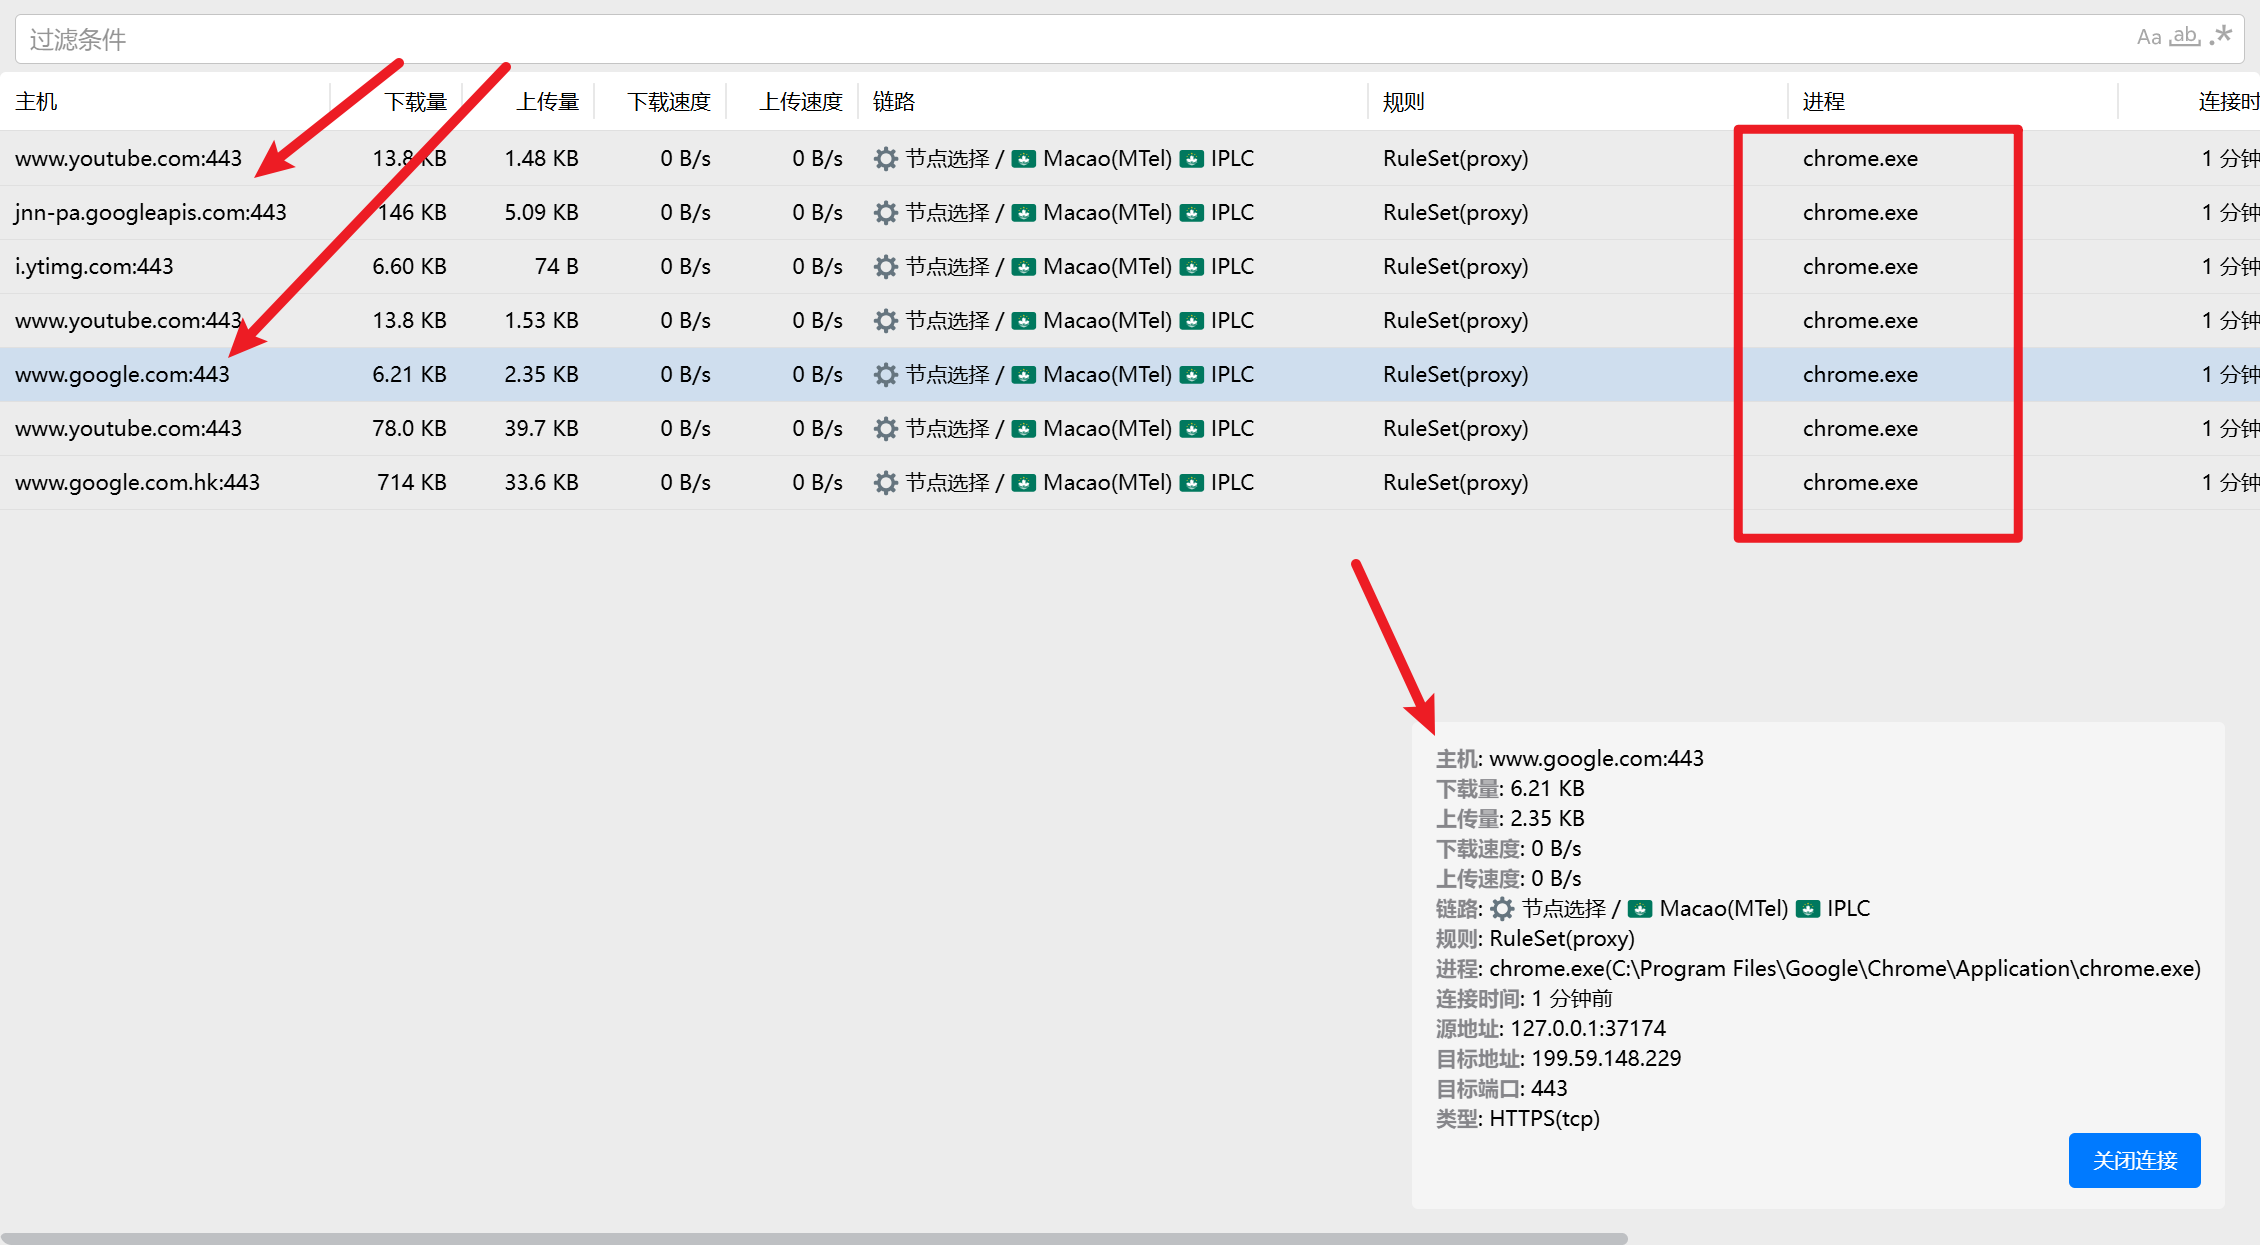This screenshot has width=2260, height=1245.
Task: Click IPLC flag icon in www.google.com:443 row
Action: [x=1191, y=375]
